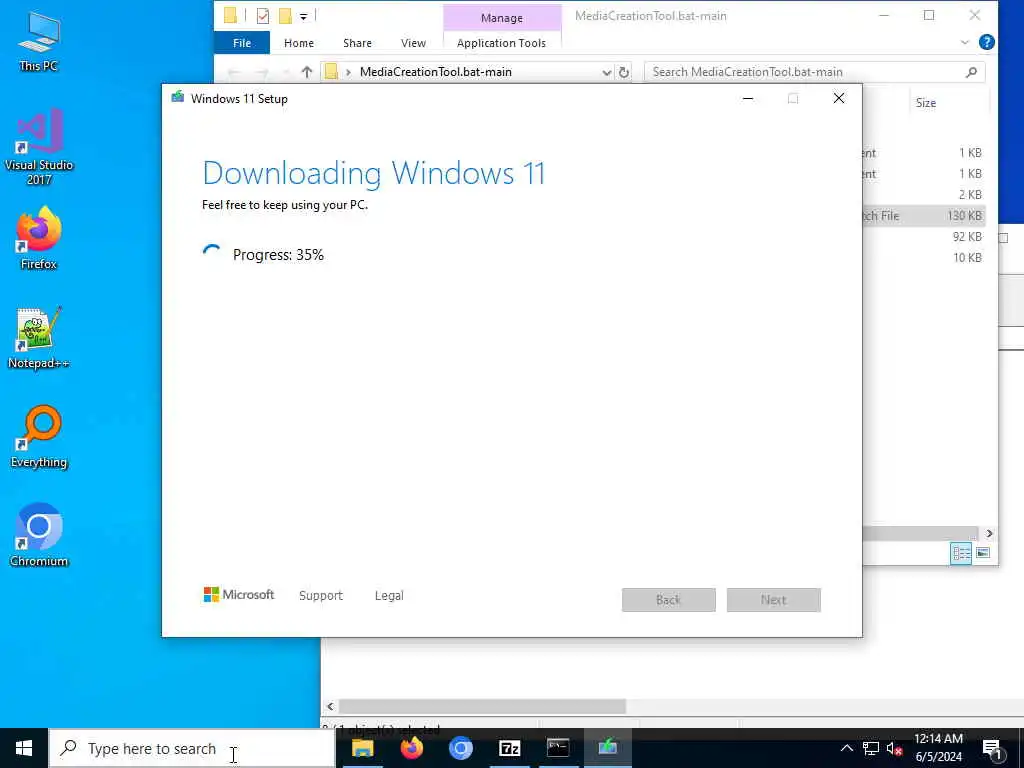Click the Legal link in Setup

coord(389,596)
